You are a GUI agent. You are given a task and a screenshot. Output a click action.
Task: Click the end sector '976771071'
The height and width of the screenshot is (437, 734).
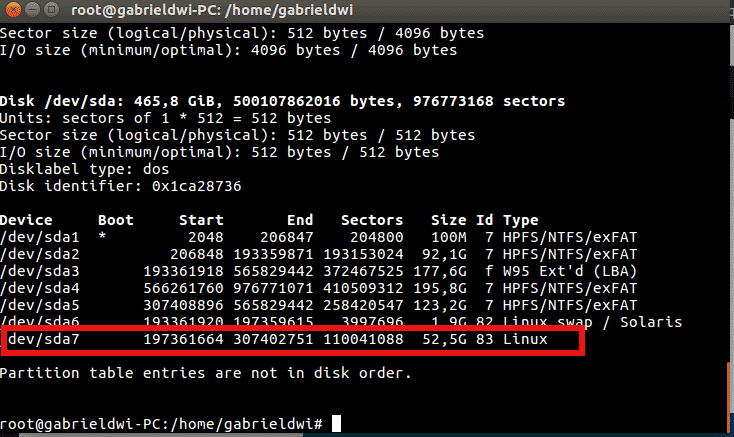point(273,288)
